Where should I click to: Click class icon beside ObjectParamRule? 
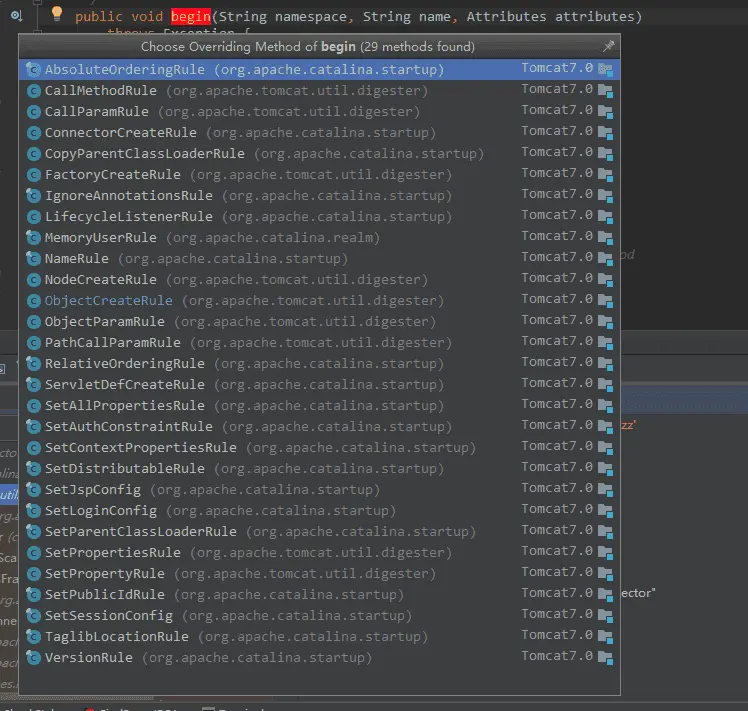point(33,322)
